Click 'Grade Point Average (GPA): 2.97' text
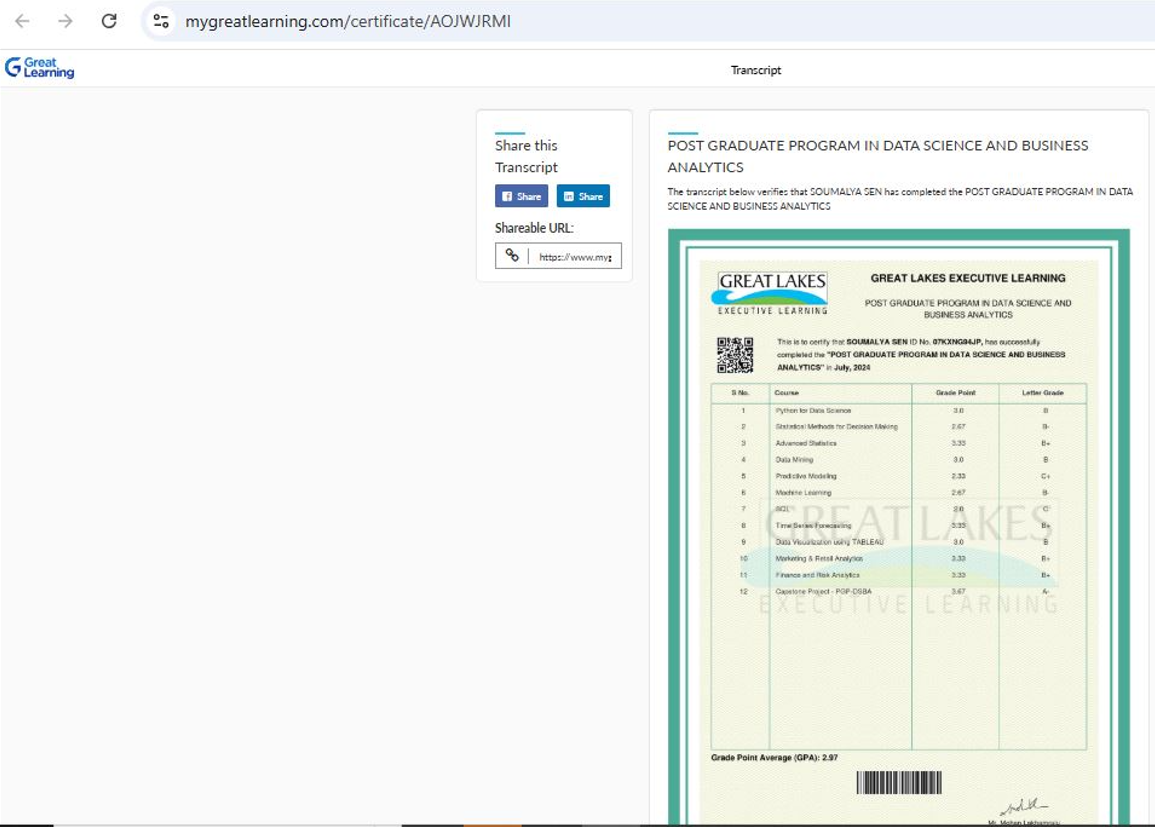Image resolution: width=1155 pixels, height=827 pixels. coord(774,757)
